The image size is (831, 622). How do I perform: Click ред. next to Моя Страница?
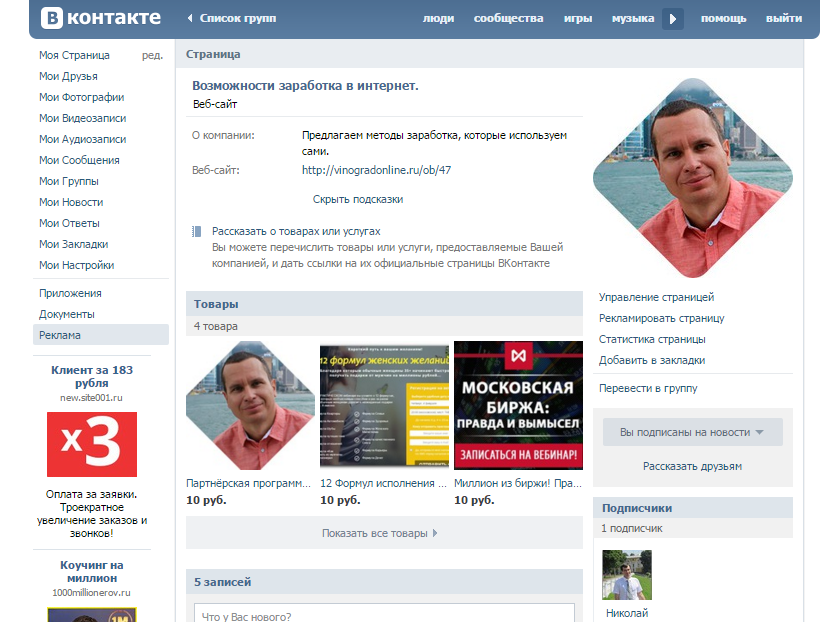152,55
